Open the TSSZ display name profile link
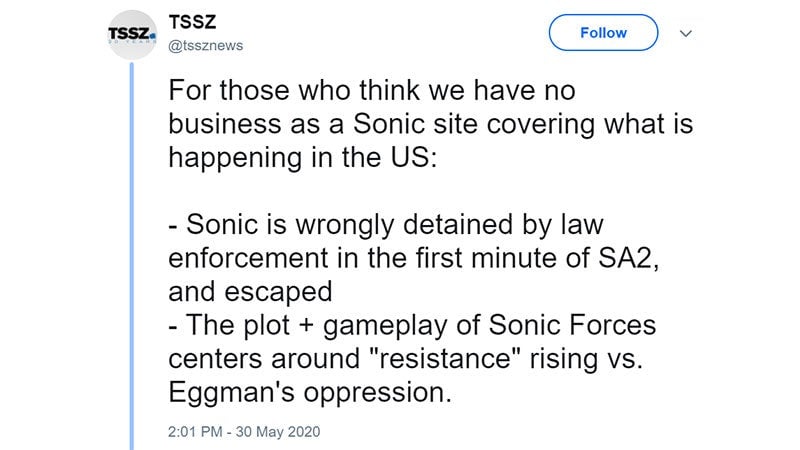Screen dimensions: 800x450 click(190, 23)
